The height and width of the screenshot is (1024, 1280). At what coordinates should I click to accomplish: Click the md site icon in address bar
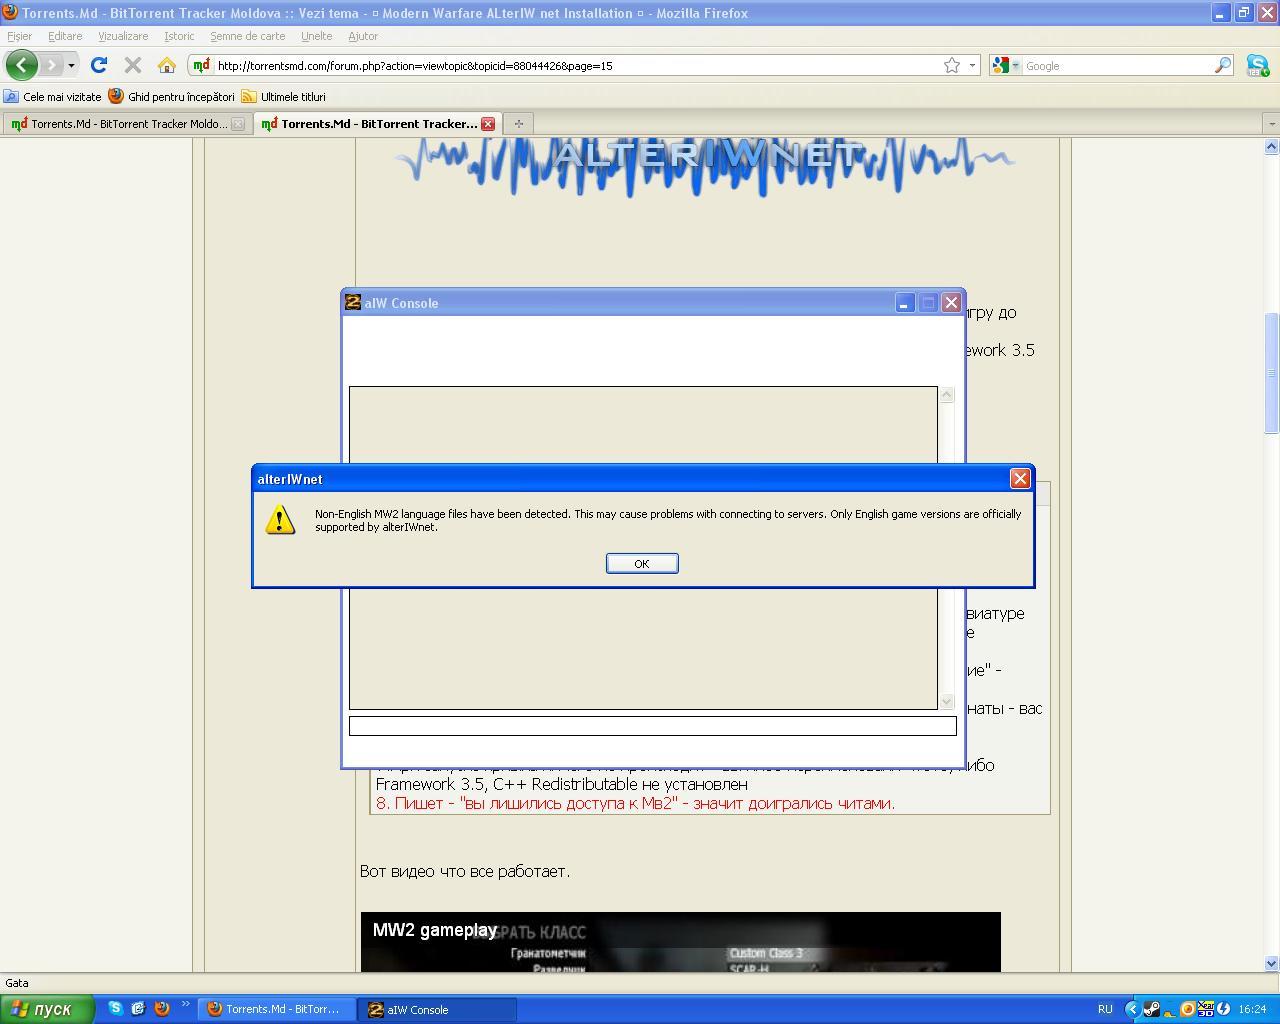[201, 65]
